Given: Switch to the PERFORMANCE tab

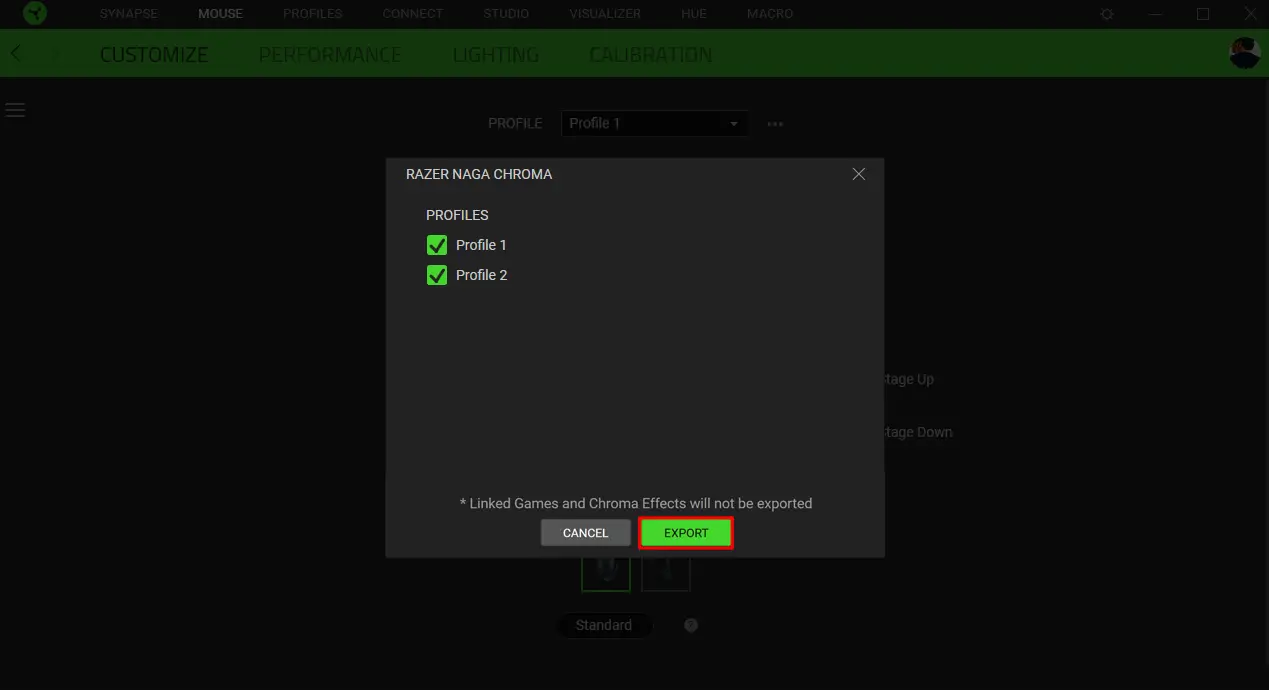Looking at the screenshot, I should tap(330, 54).
